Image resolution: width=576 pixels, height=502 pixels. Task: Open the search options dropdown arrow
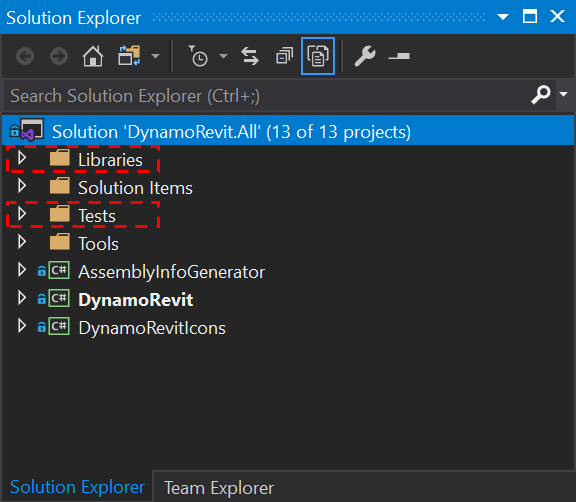click(x=564, y=94)
